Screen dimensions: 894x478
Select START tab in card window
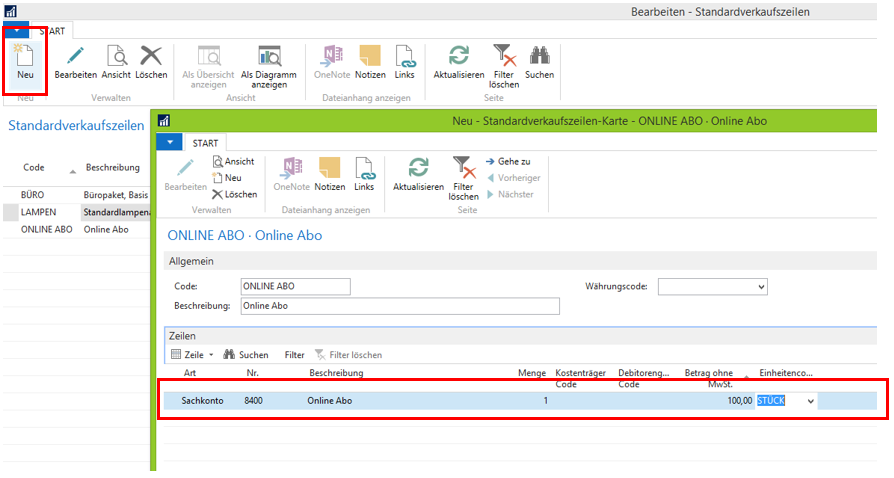pos(205,143)
